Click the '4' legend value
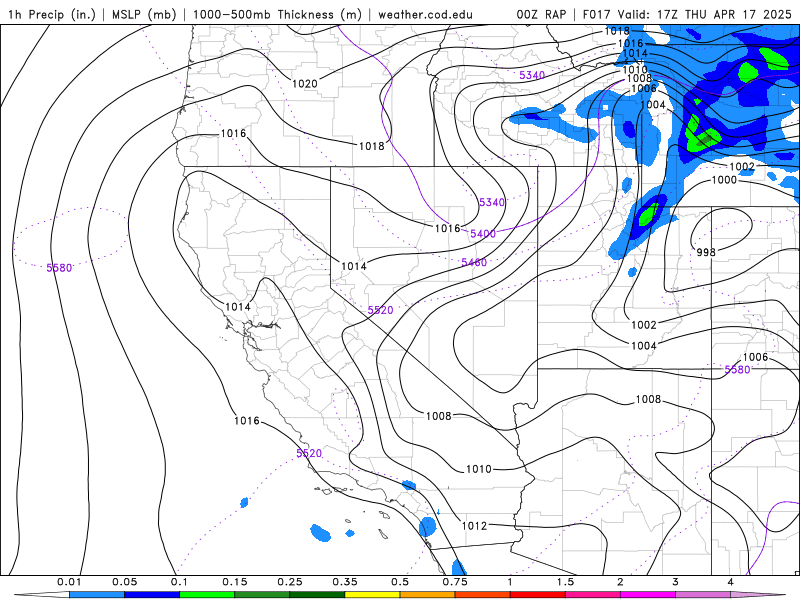 (731, 582)
